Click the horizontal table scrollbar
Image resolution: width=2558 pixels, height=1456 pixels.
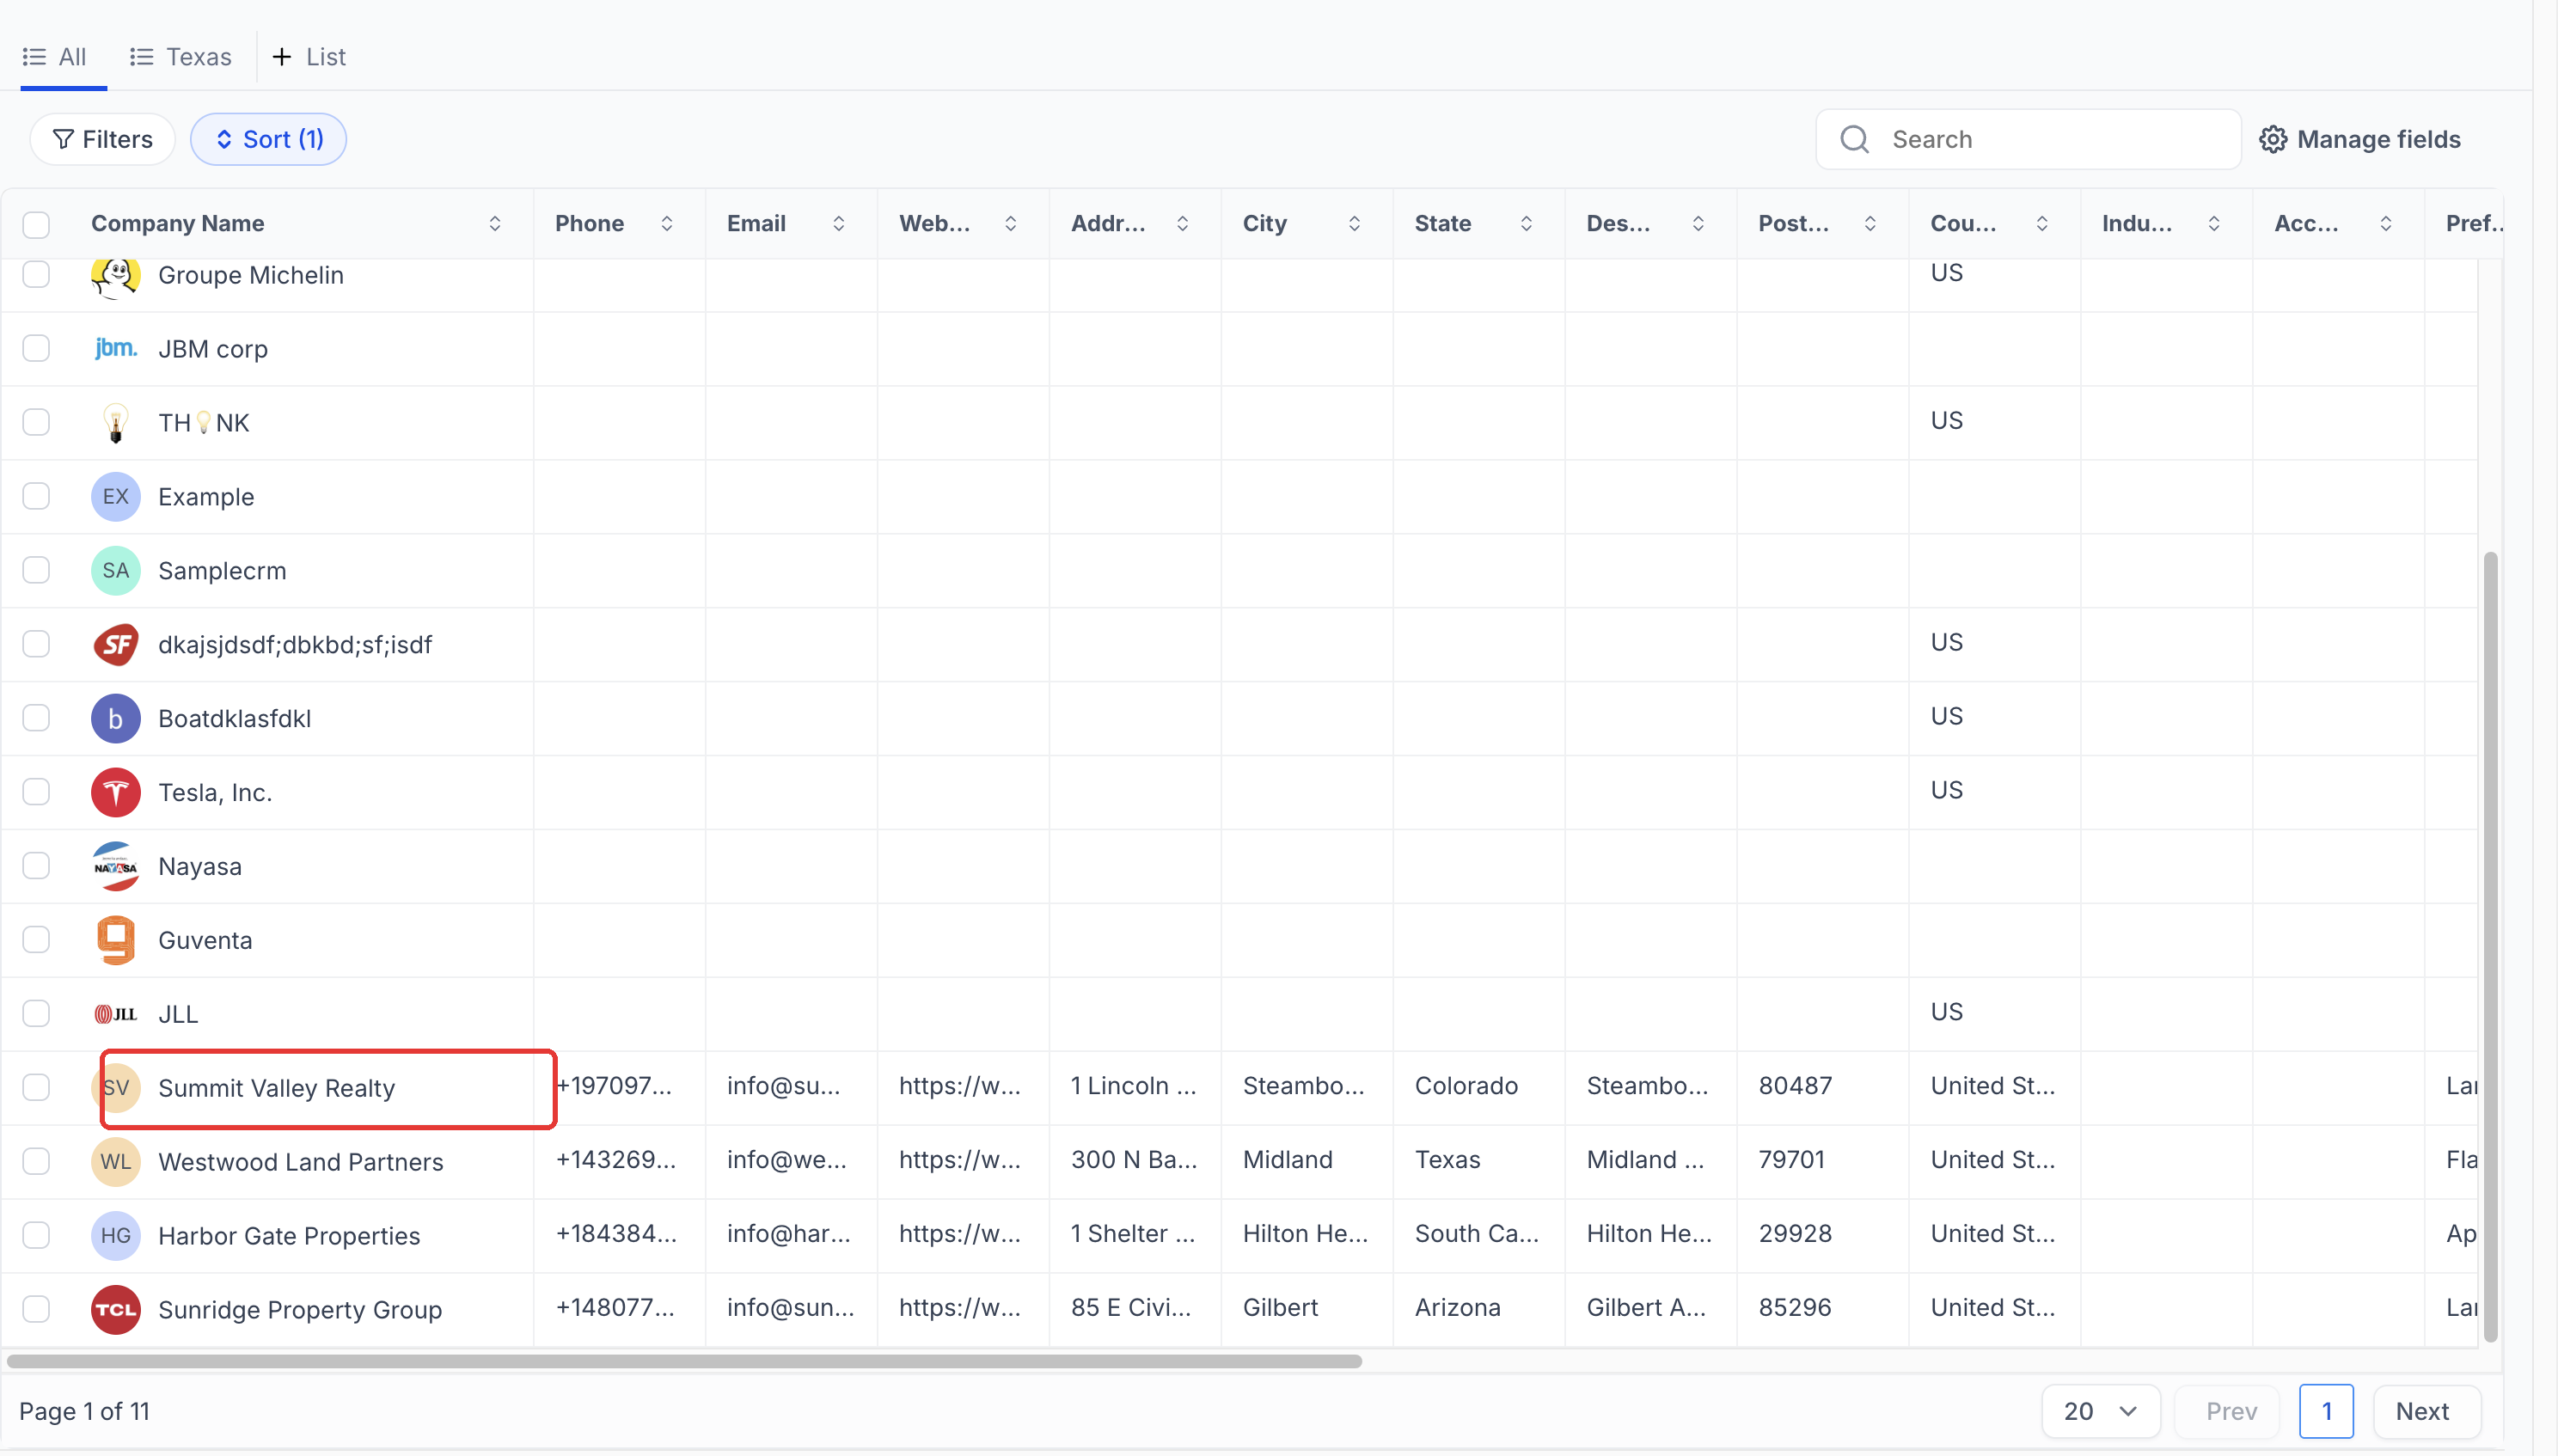click(x=684, y=1362)
